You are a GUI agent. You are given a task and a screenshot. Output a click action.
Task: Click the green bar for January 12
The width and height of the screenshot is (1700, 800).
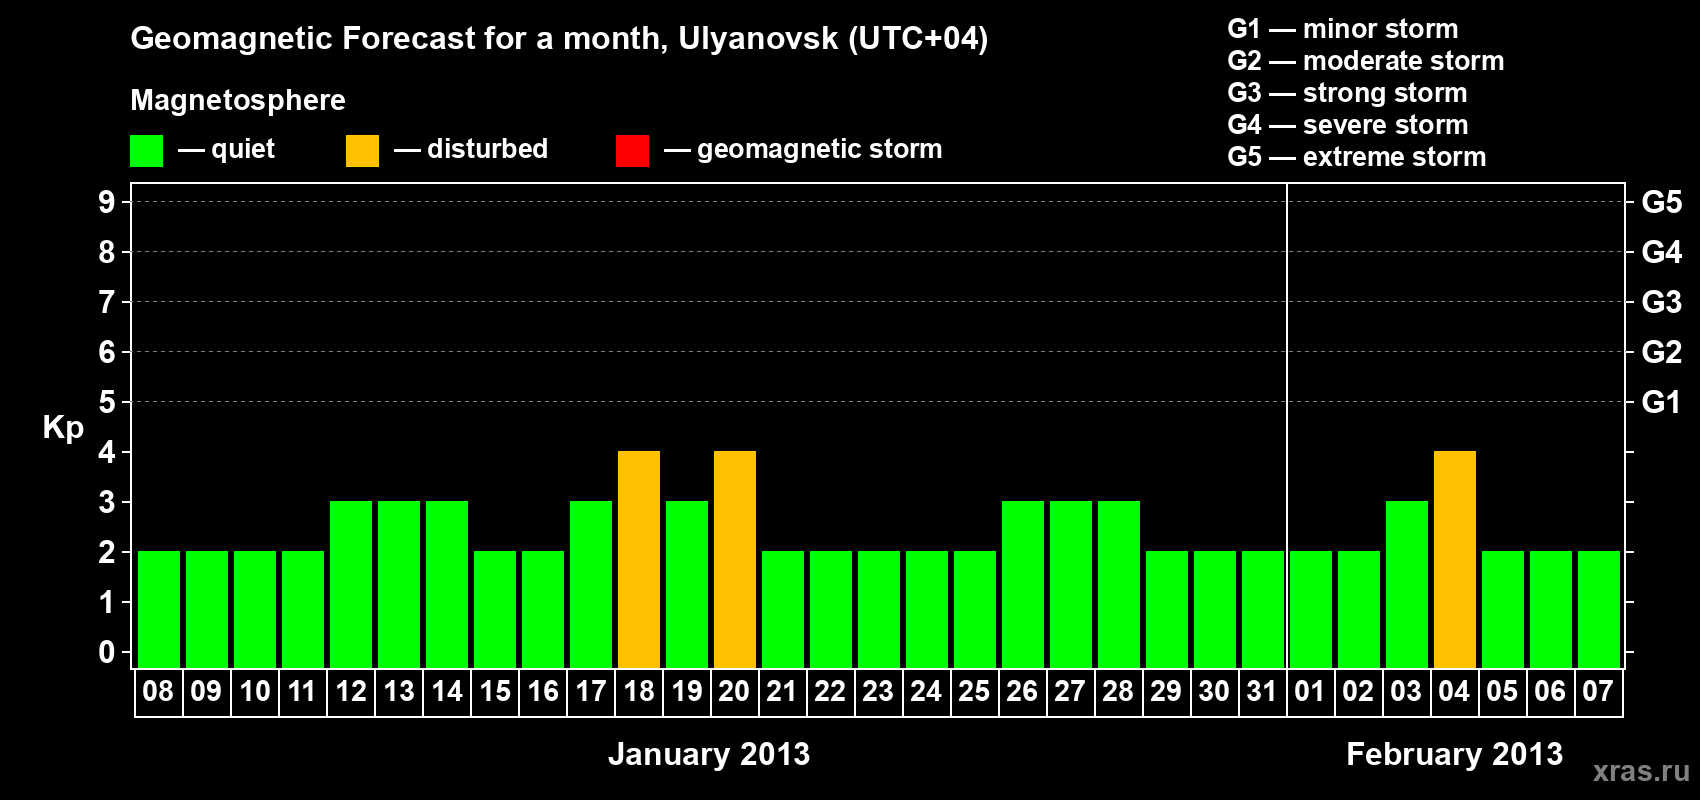351,585
